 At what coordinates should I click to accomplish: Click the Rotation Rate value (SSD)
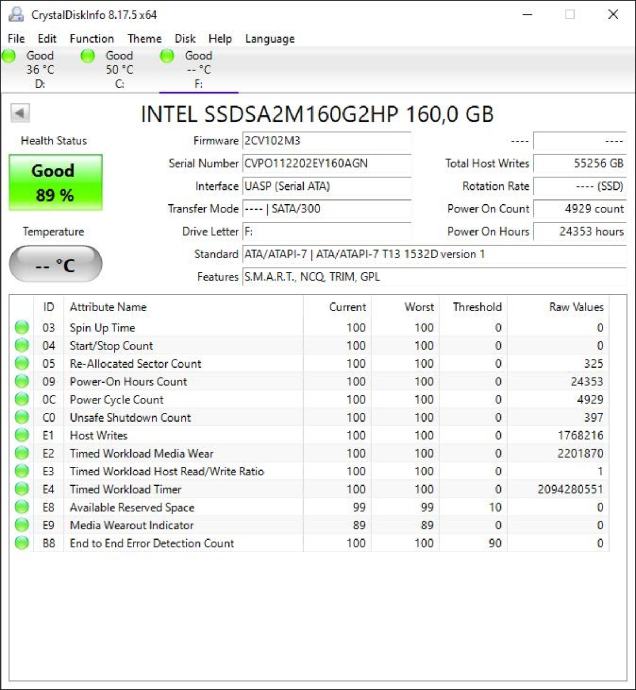580,186
